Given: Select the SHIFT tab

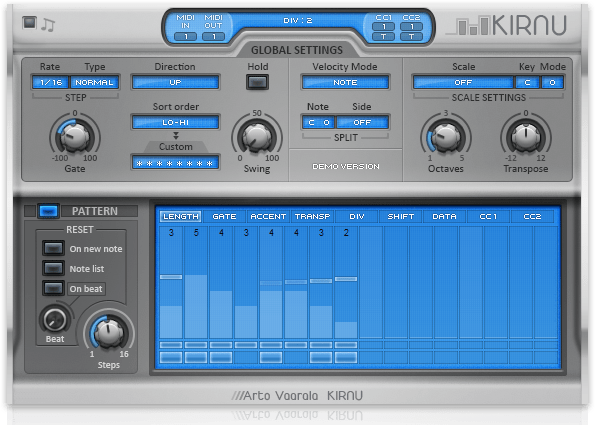Looking at the screenshot, I should click(401, 216).
